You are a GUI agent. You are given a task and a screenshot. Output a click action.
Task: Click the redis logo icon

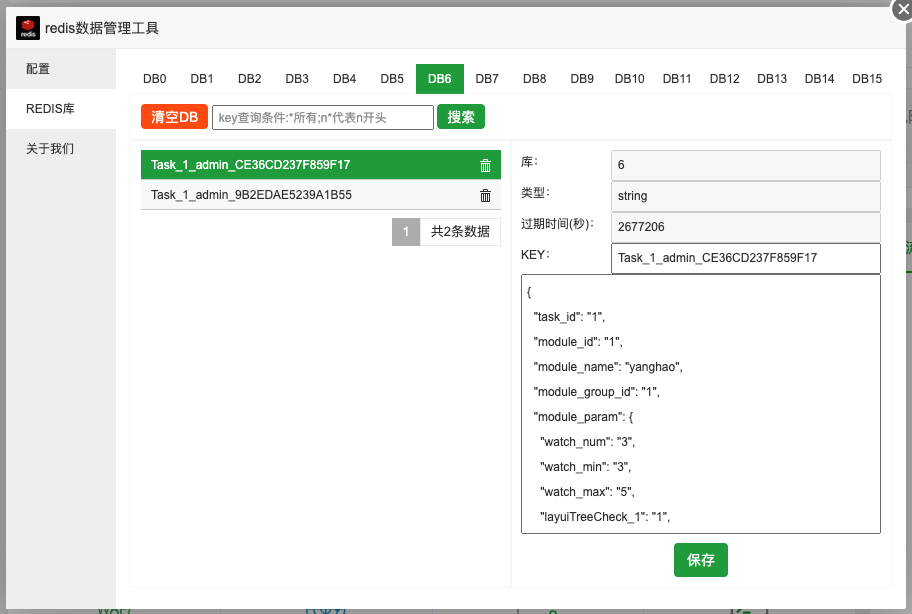tap(28, 28)
